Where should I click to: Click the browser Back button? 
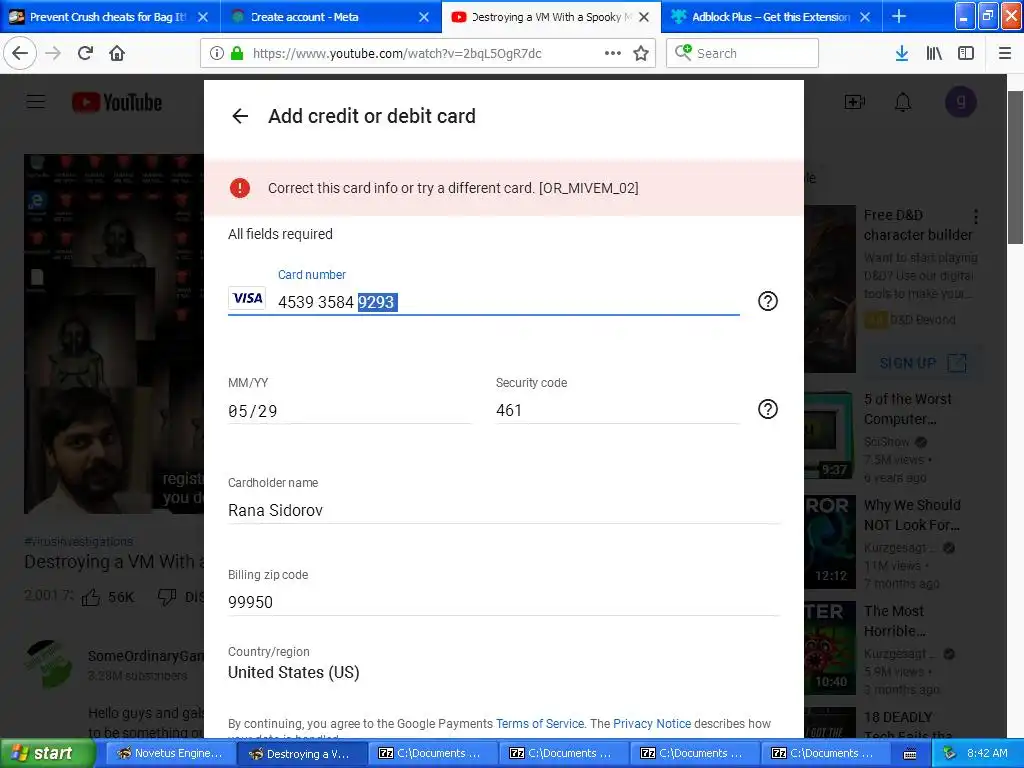(20, 53)
